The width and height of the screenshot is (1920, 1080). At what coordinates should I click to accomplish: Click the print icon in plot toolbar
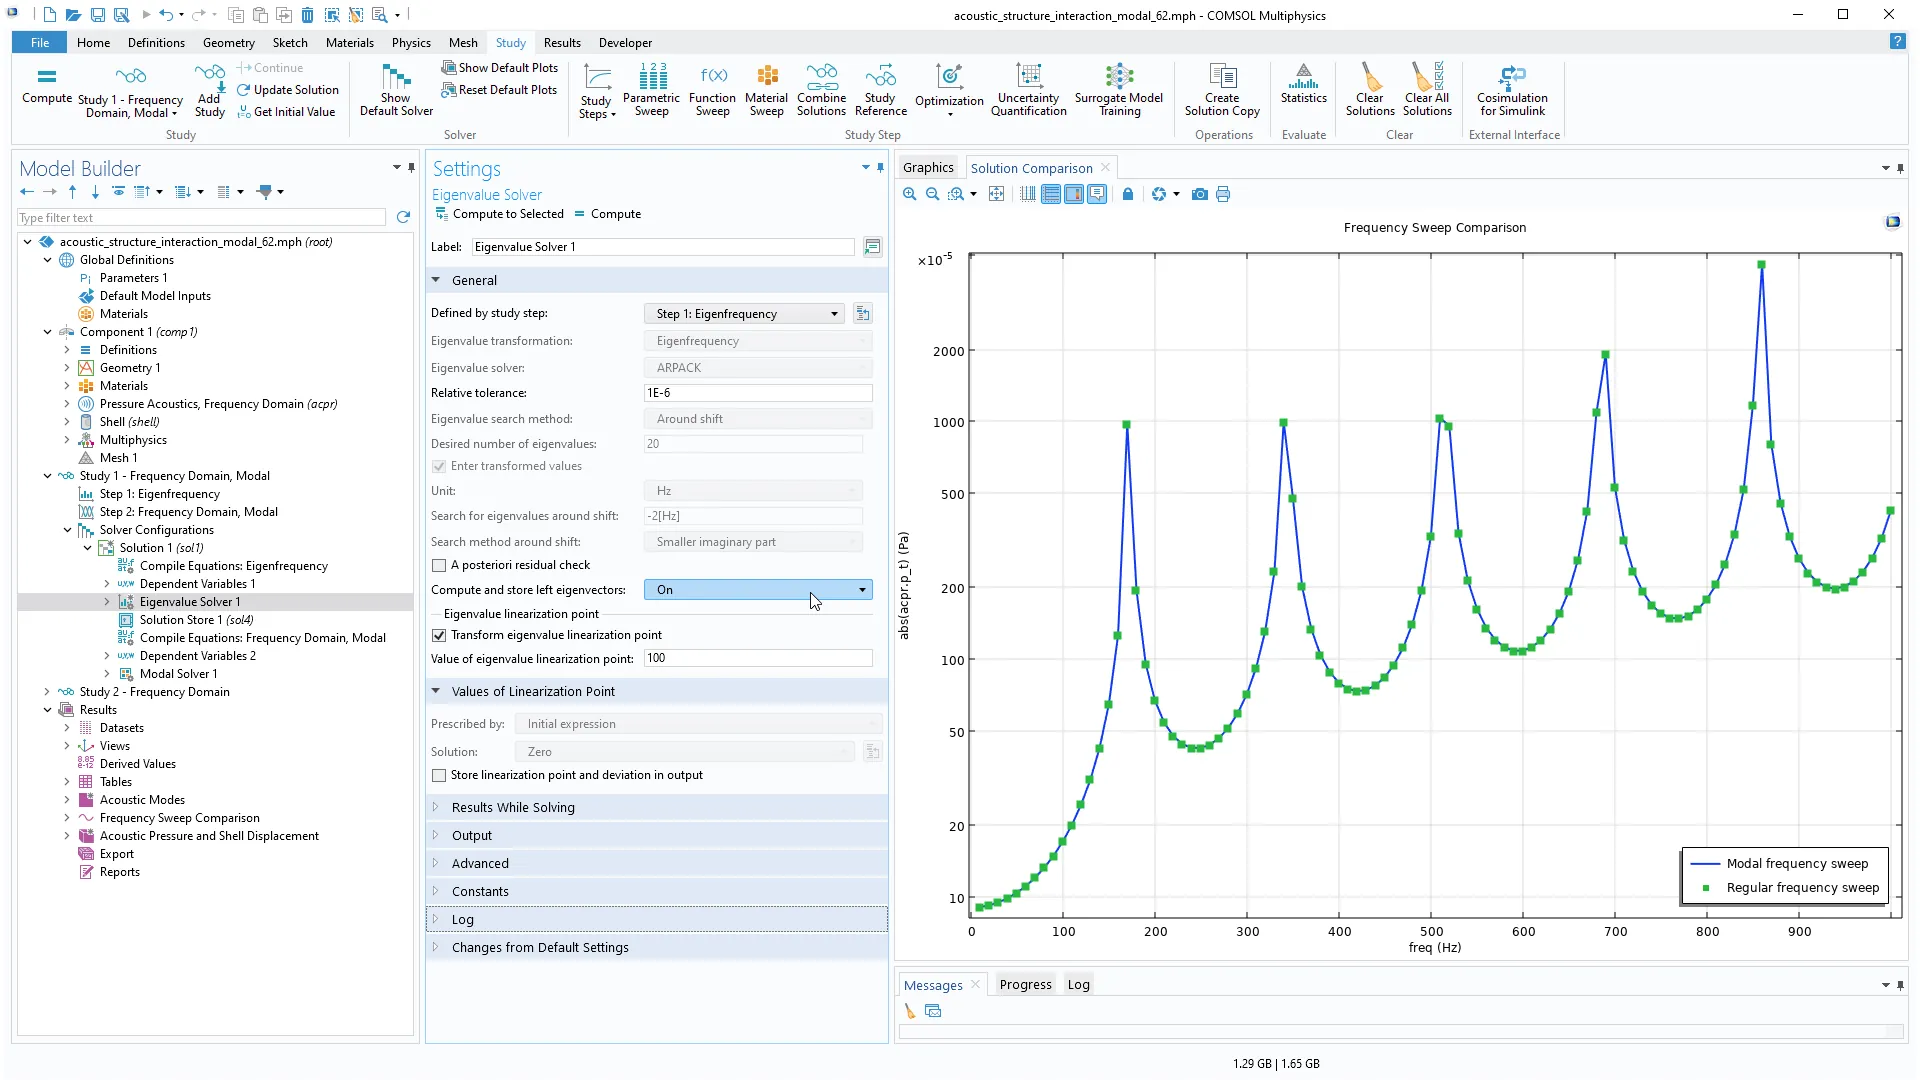coord(1223,194)
